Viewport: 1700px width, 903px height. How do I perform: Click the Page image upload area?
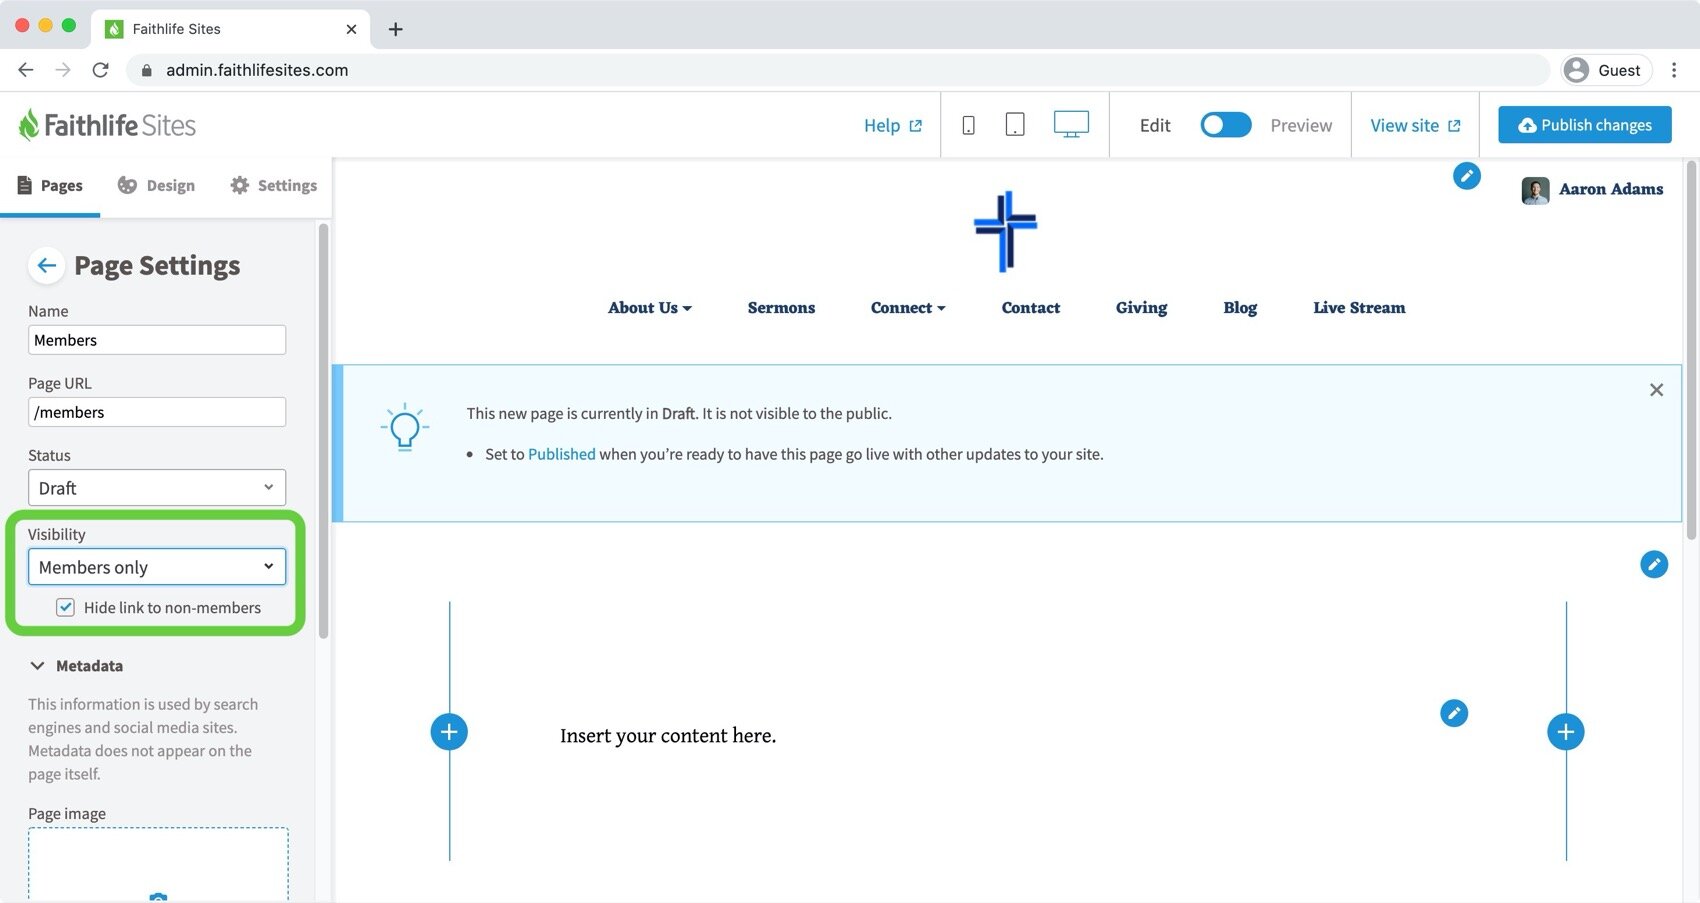tap(158, 865)
